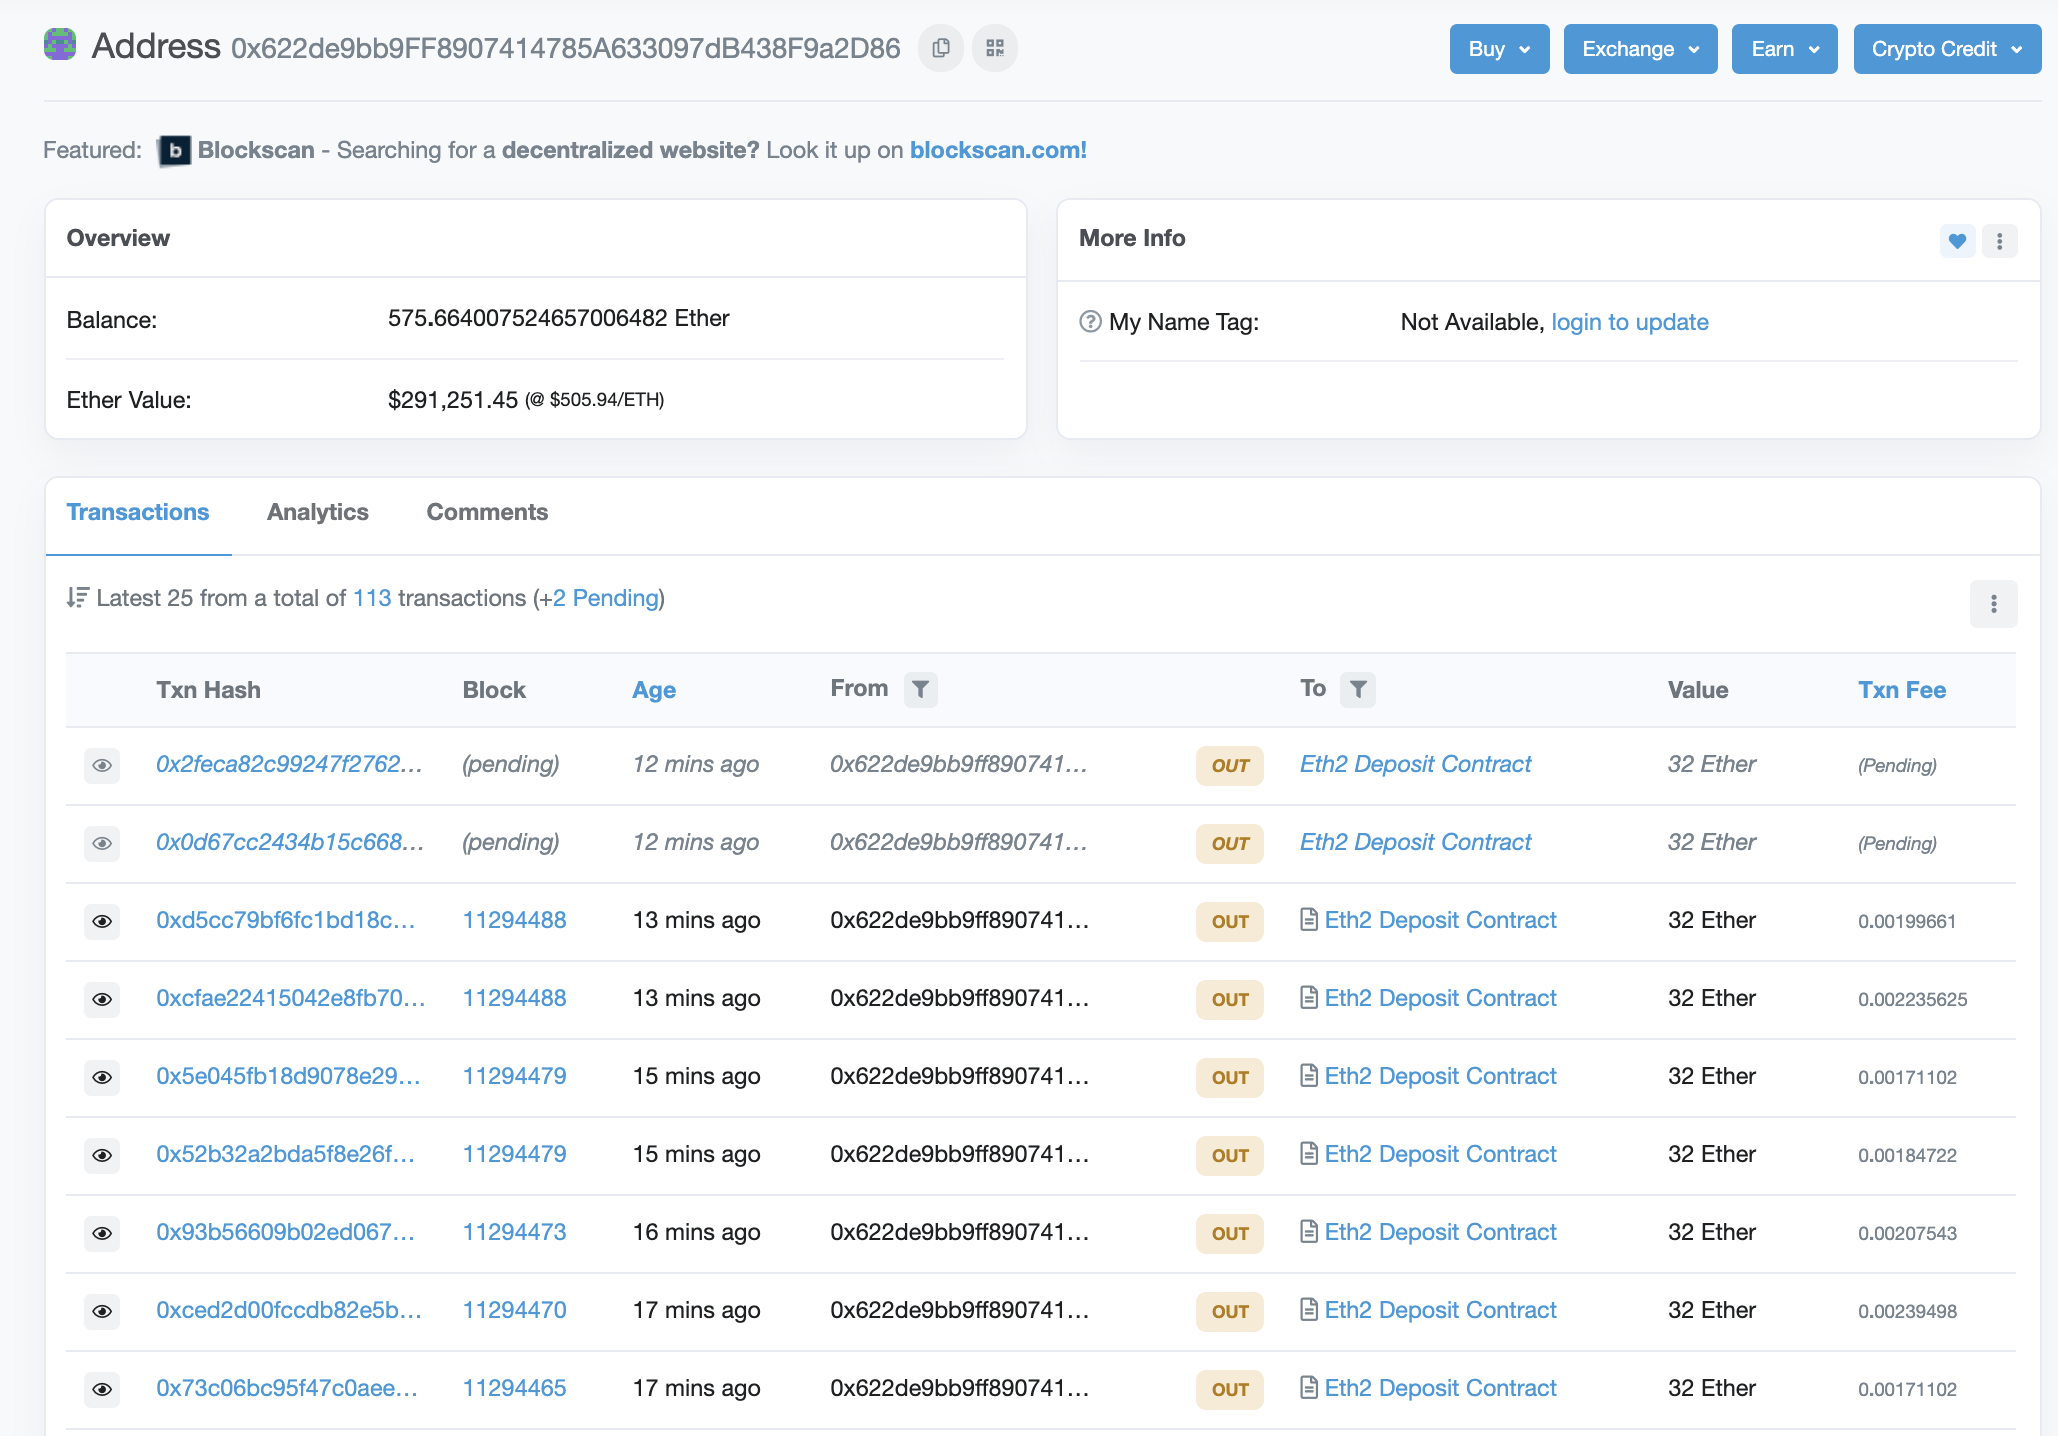Click contract icon in 0xcfae22415042e8fb70 row
2058x1436 pixels.
(x=1309, y=998)
